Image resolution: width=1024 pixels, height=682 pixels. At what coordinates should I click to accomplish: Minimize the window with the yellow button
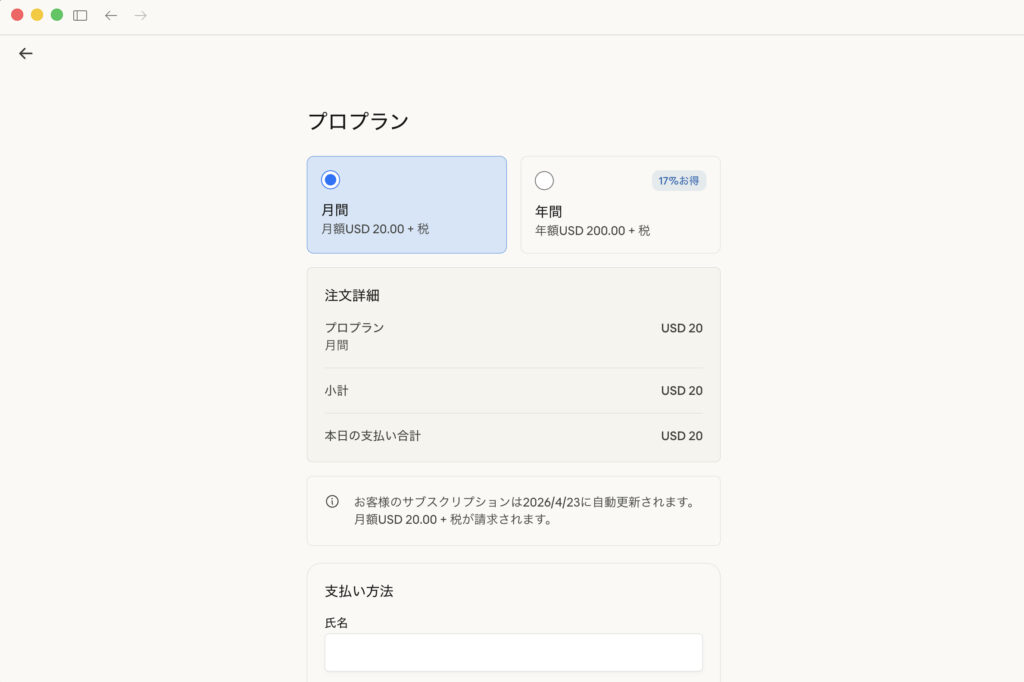pyautogui.click(x=37, y=15)
